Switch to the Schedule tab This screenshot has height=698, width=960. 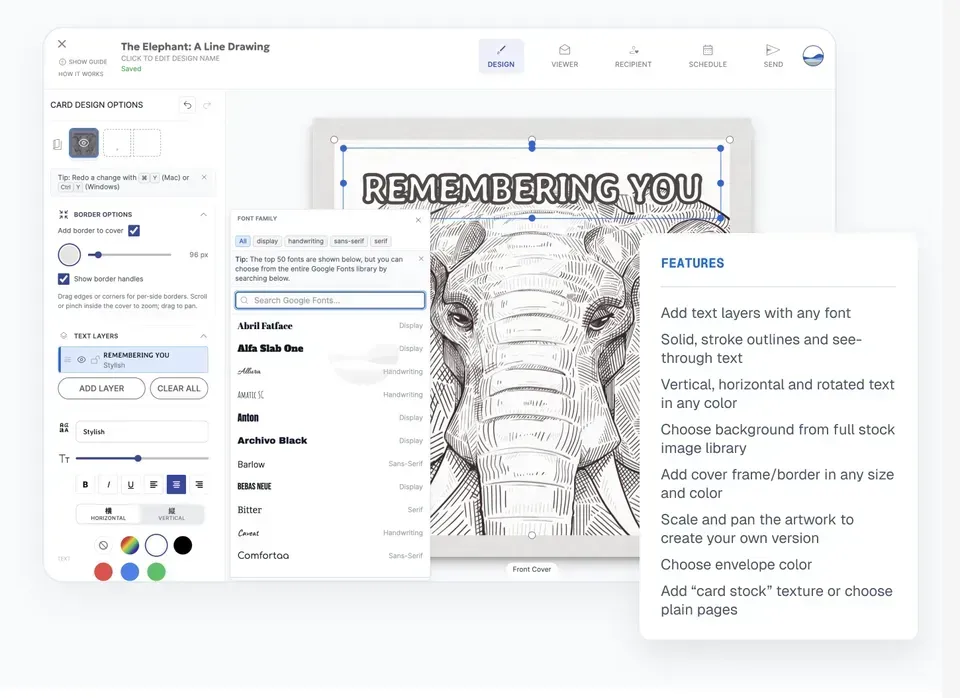(x=708, y=56)
